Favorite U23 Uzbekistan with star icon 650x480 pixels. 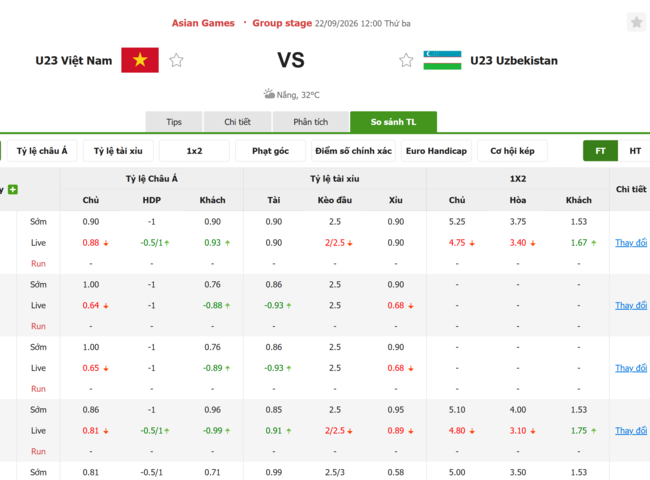(x=406, y=61)
